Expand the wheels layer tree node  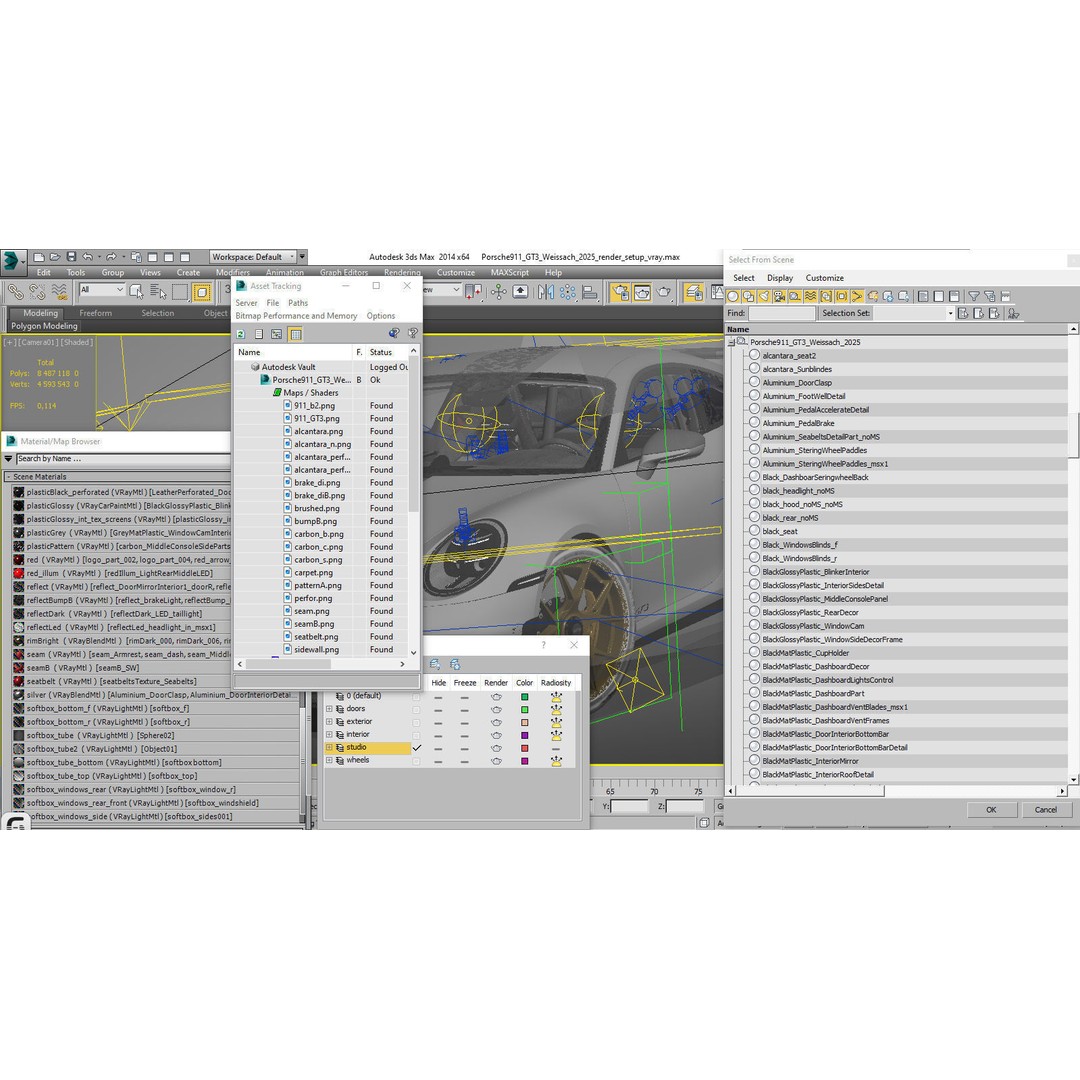point(329,760)
